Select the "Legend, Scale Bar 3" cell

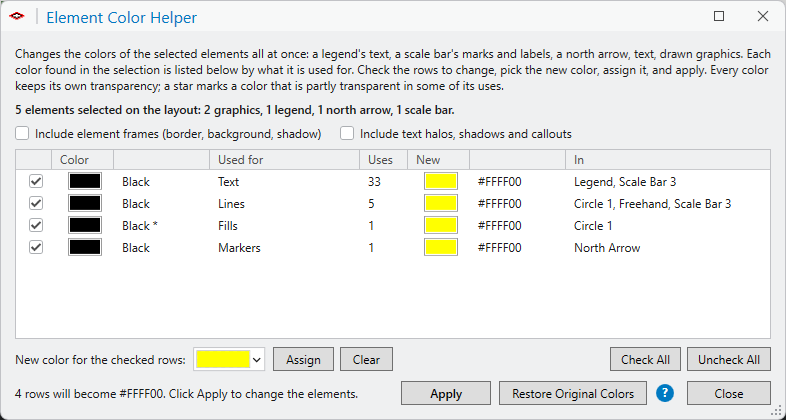[x=625, y=182]
